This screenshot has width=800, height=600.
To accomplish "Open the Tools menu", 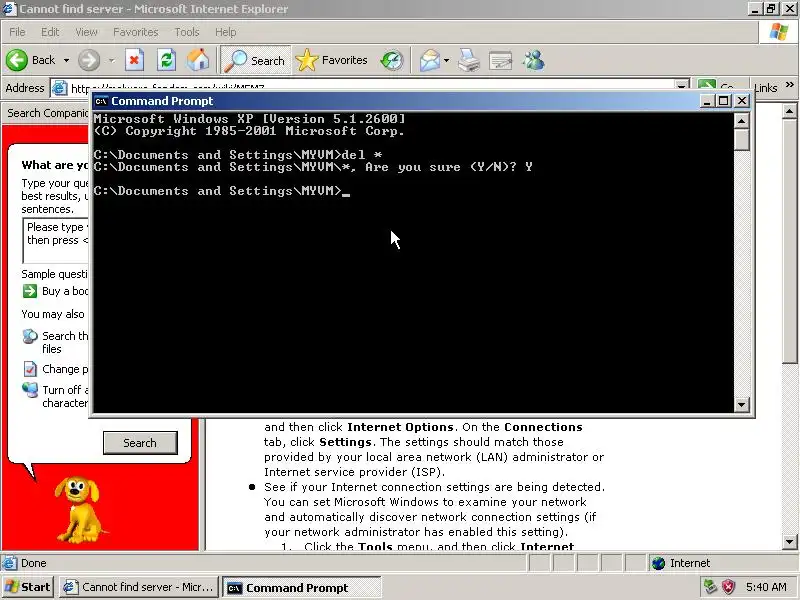I will point(187,32).
